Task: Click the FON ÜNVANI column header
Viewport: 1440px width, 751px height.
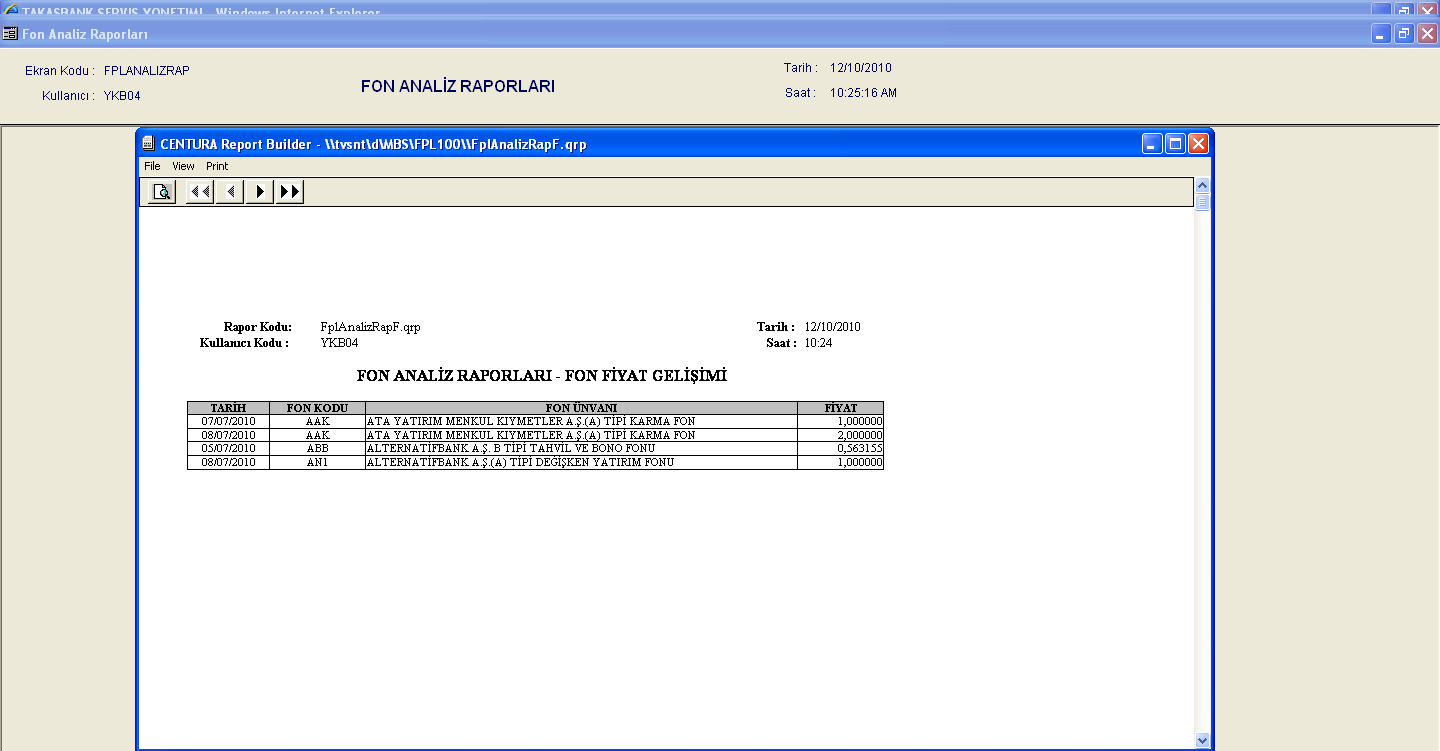Action: [x=581, y=408]
